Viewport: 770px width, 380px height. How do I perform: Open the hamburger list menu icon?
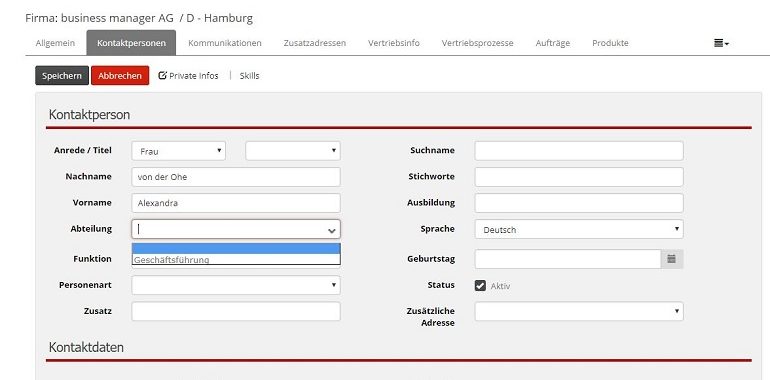pyautogui.click(x=721, y=43)
